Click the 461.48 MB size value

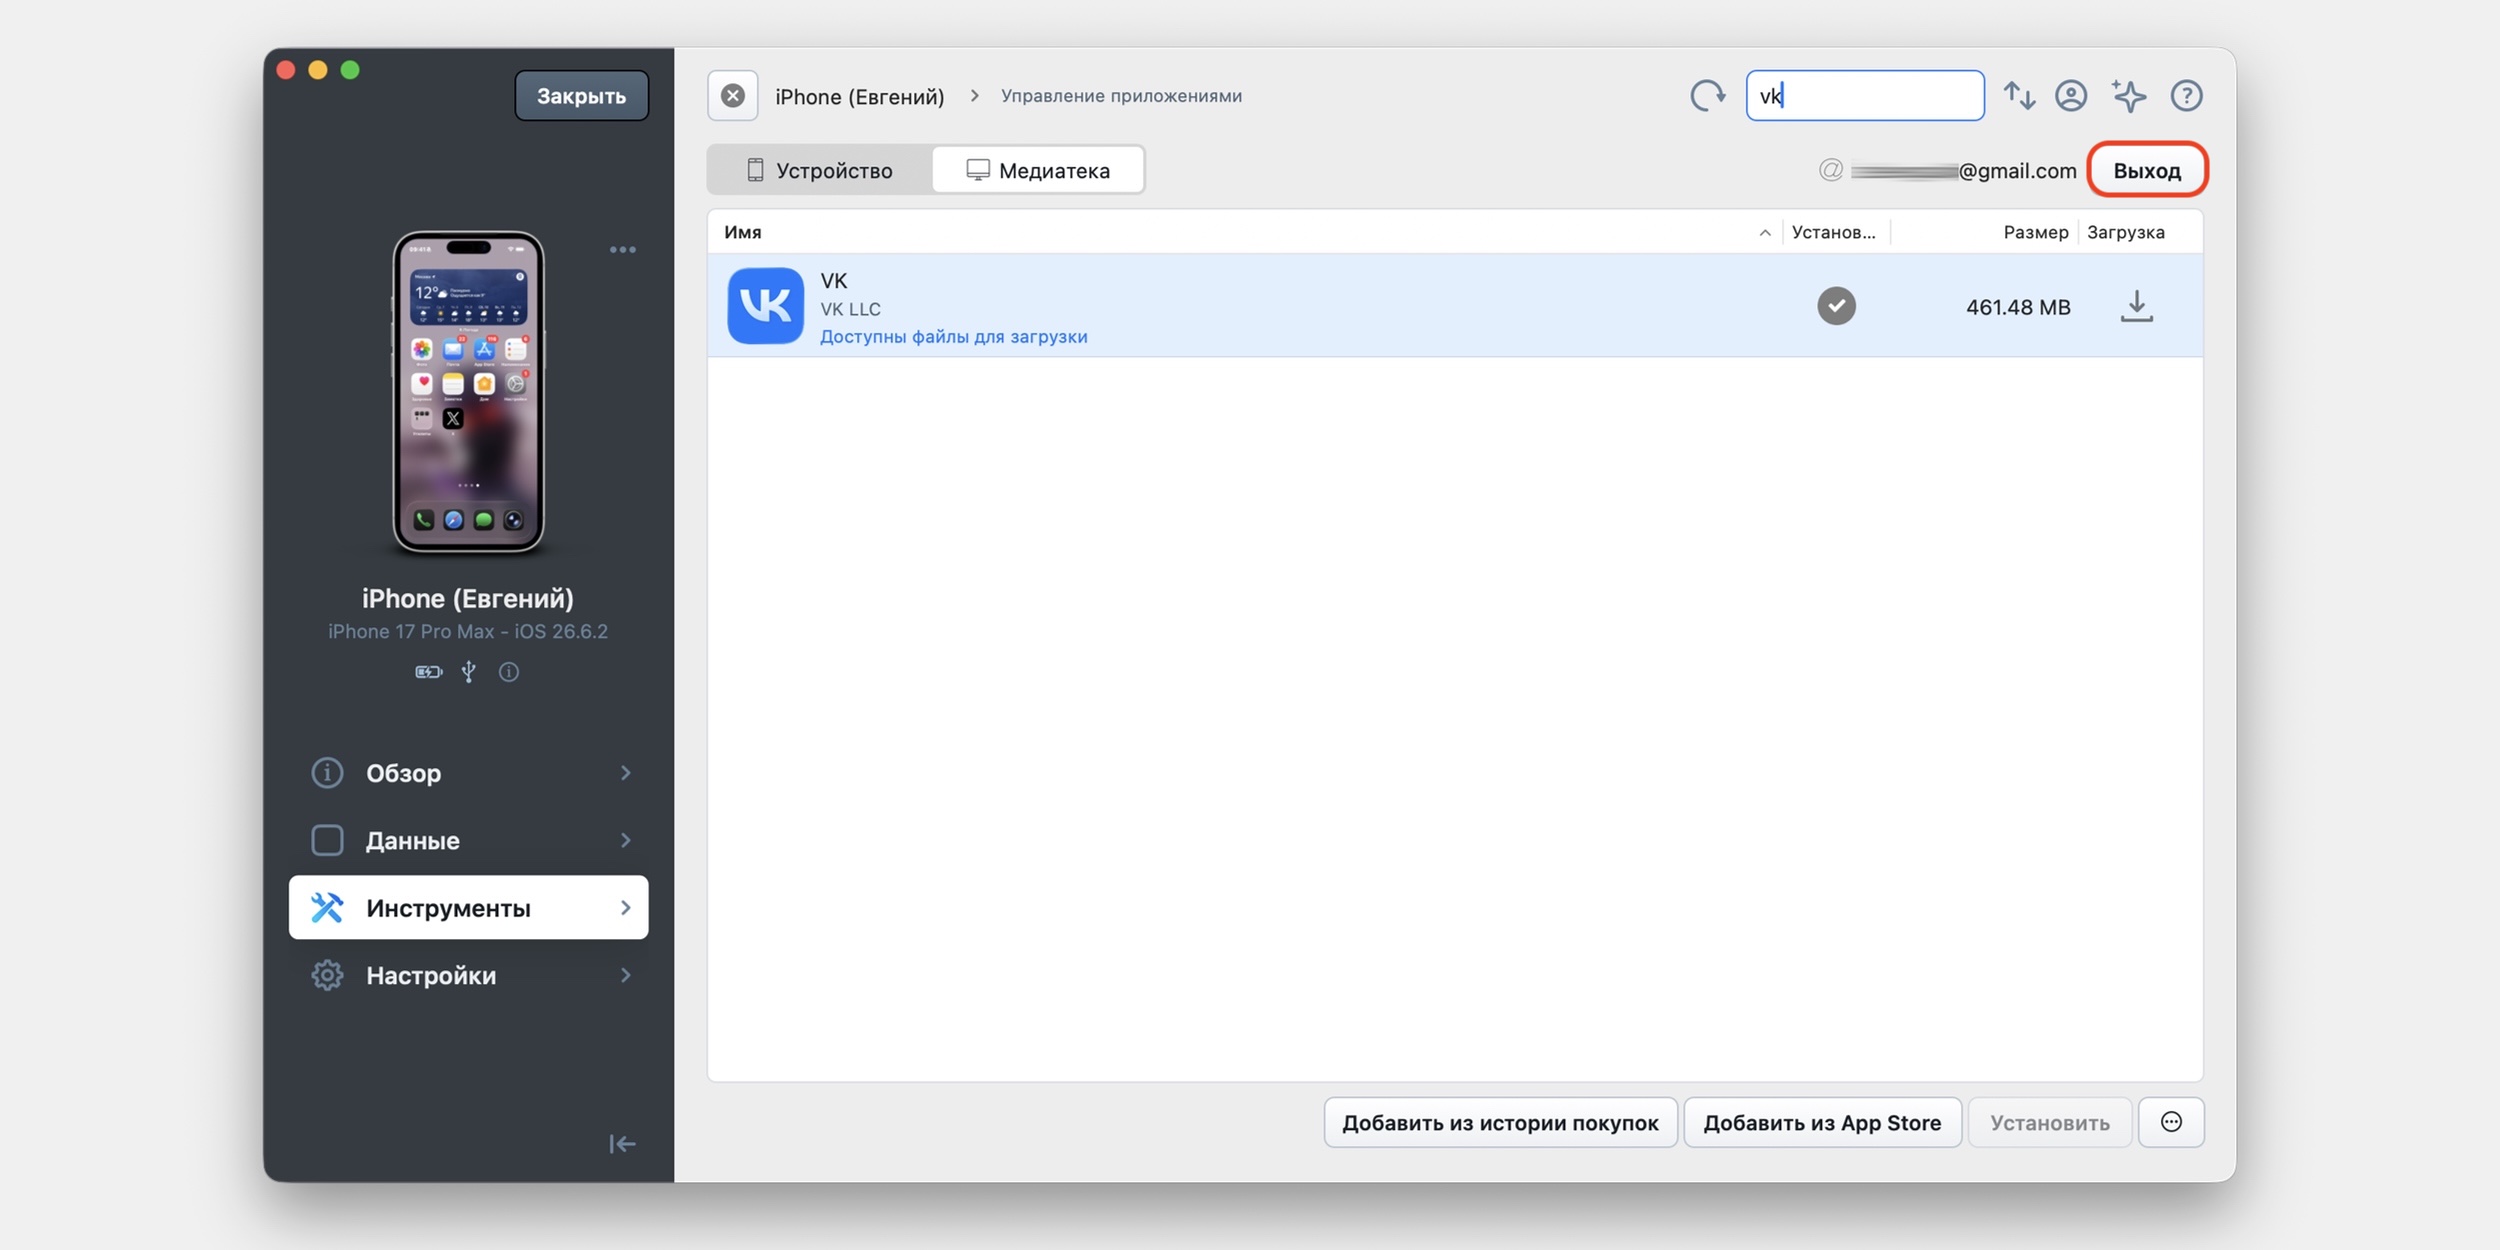point(2018,307)
